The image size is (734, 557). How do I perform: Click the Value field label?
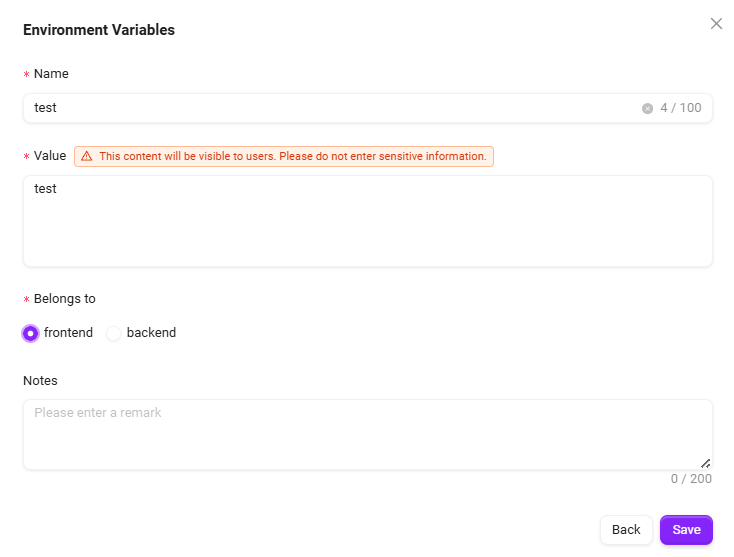click(x=50, y=155)
